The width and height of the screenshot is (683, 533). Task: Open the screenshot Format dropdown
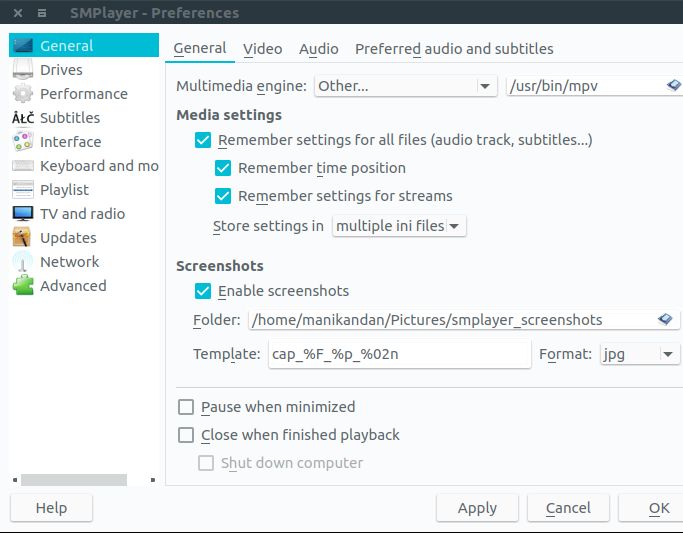point(639,354)
